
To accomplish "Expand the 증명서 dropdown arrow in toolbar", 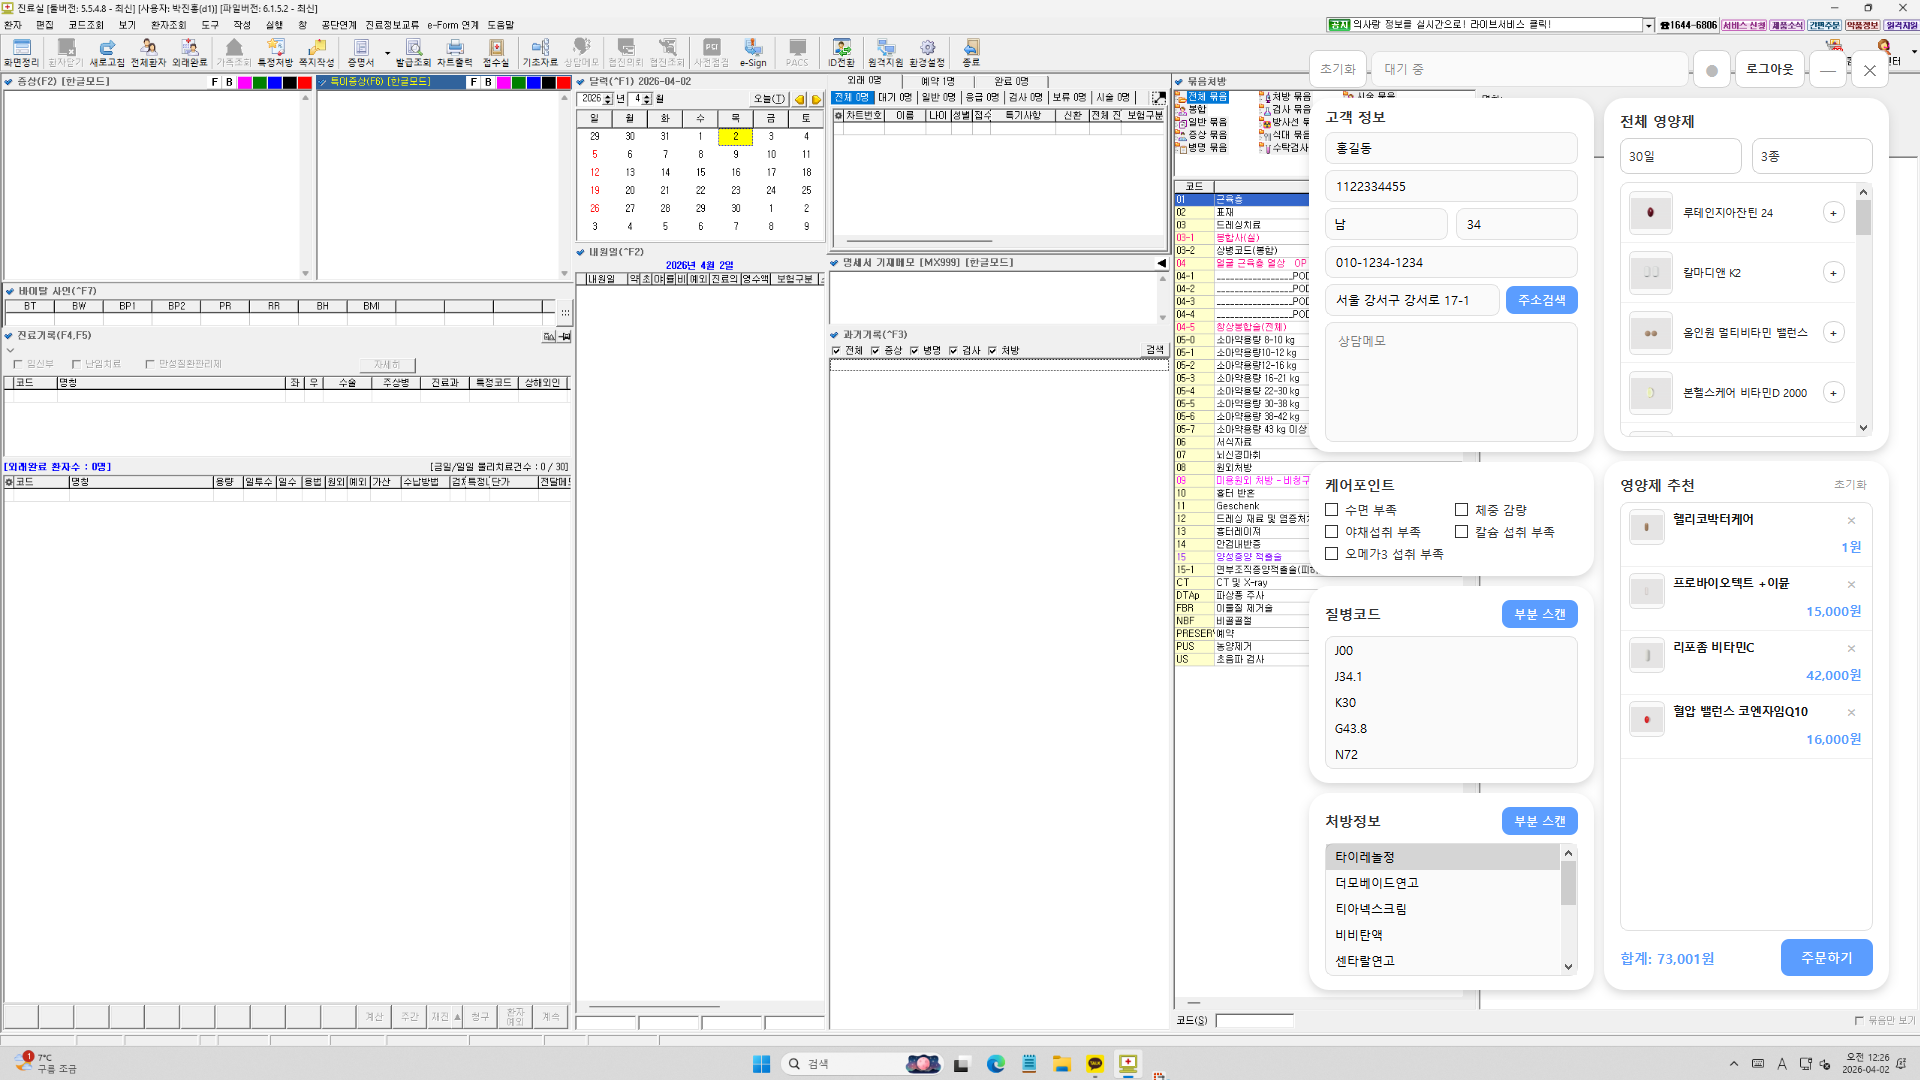I will click(388, 53).
